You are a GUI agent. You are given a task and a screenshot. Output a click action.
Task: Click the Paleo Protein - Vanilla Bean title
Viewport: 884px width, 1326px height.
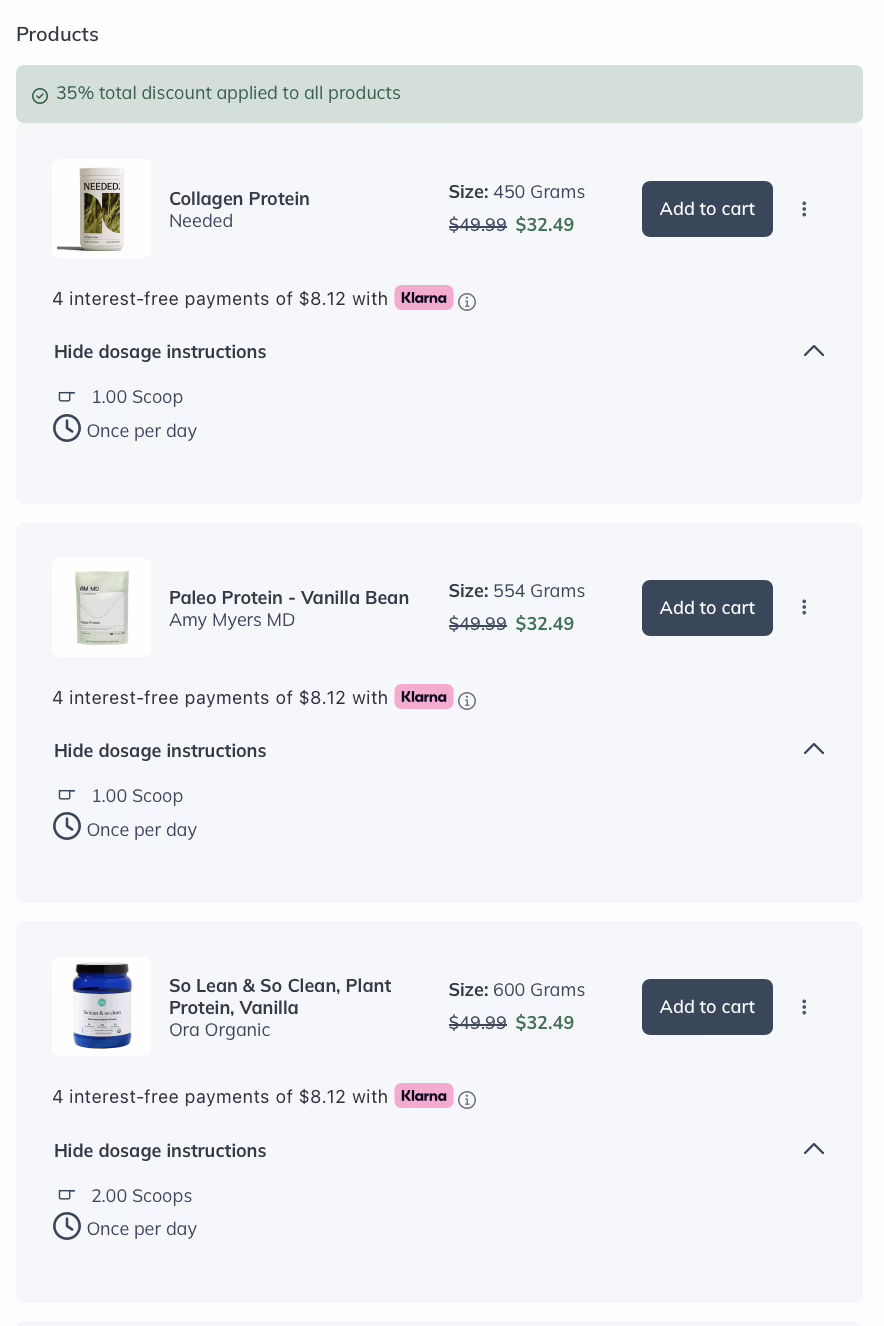pos(289,598)
